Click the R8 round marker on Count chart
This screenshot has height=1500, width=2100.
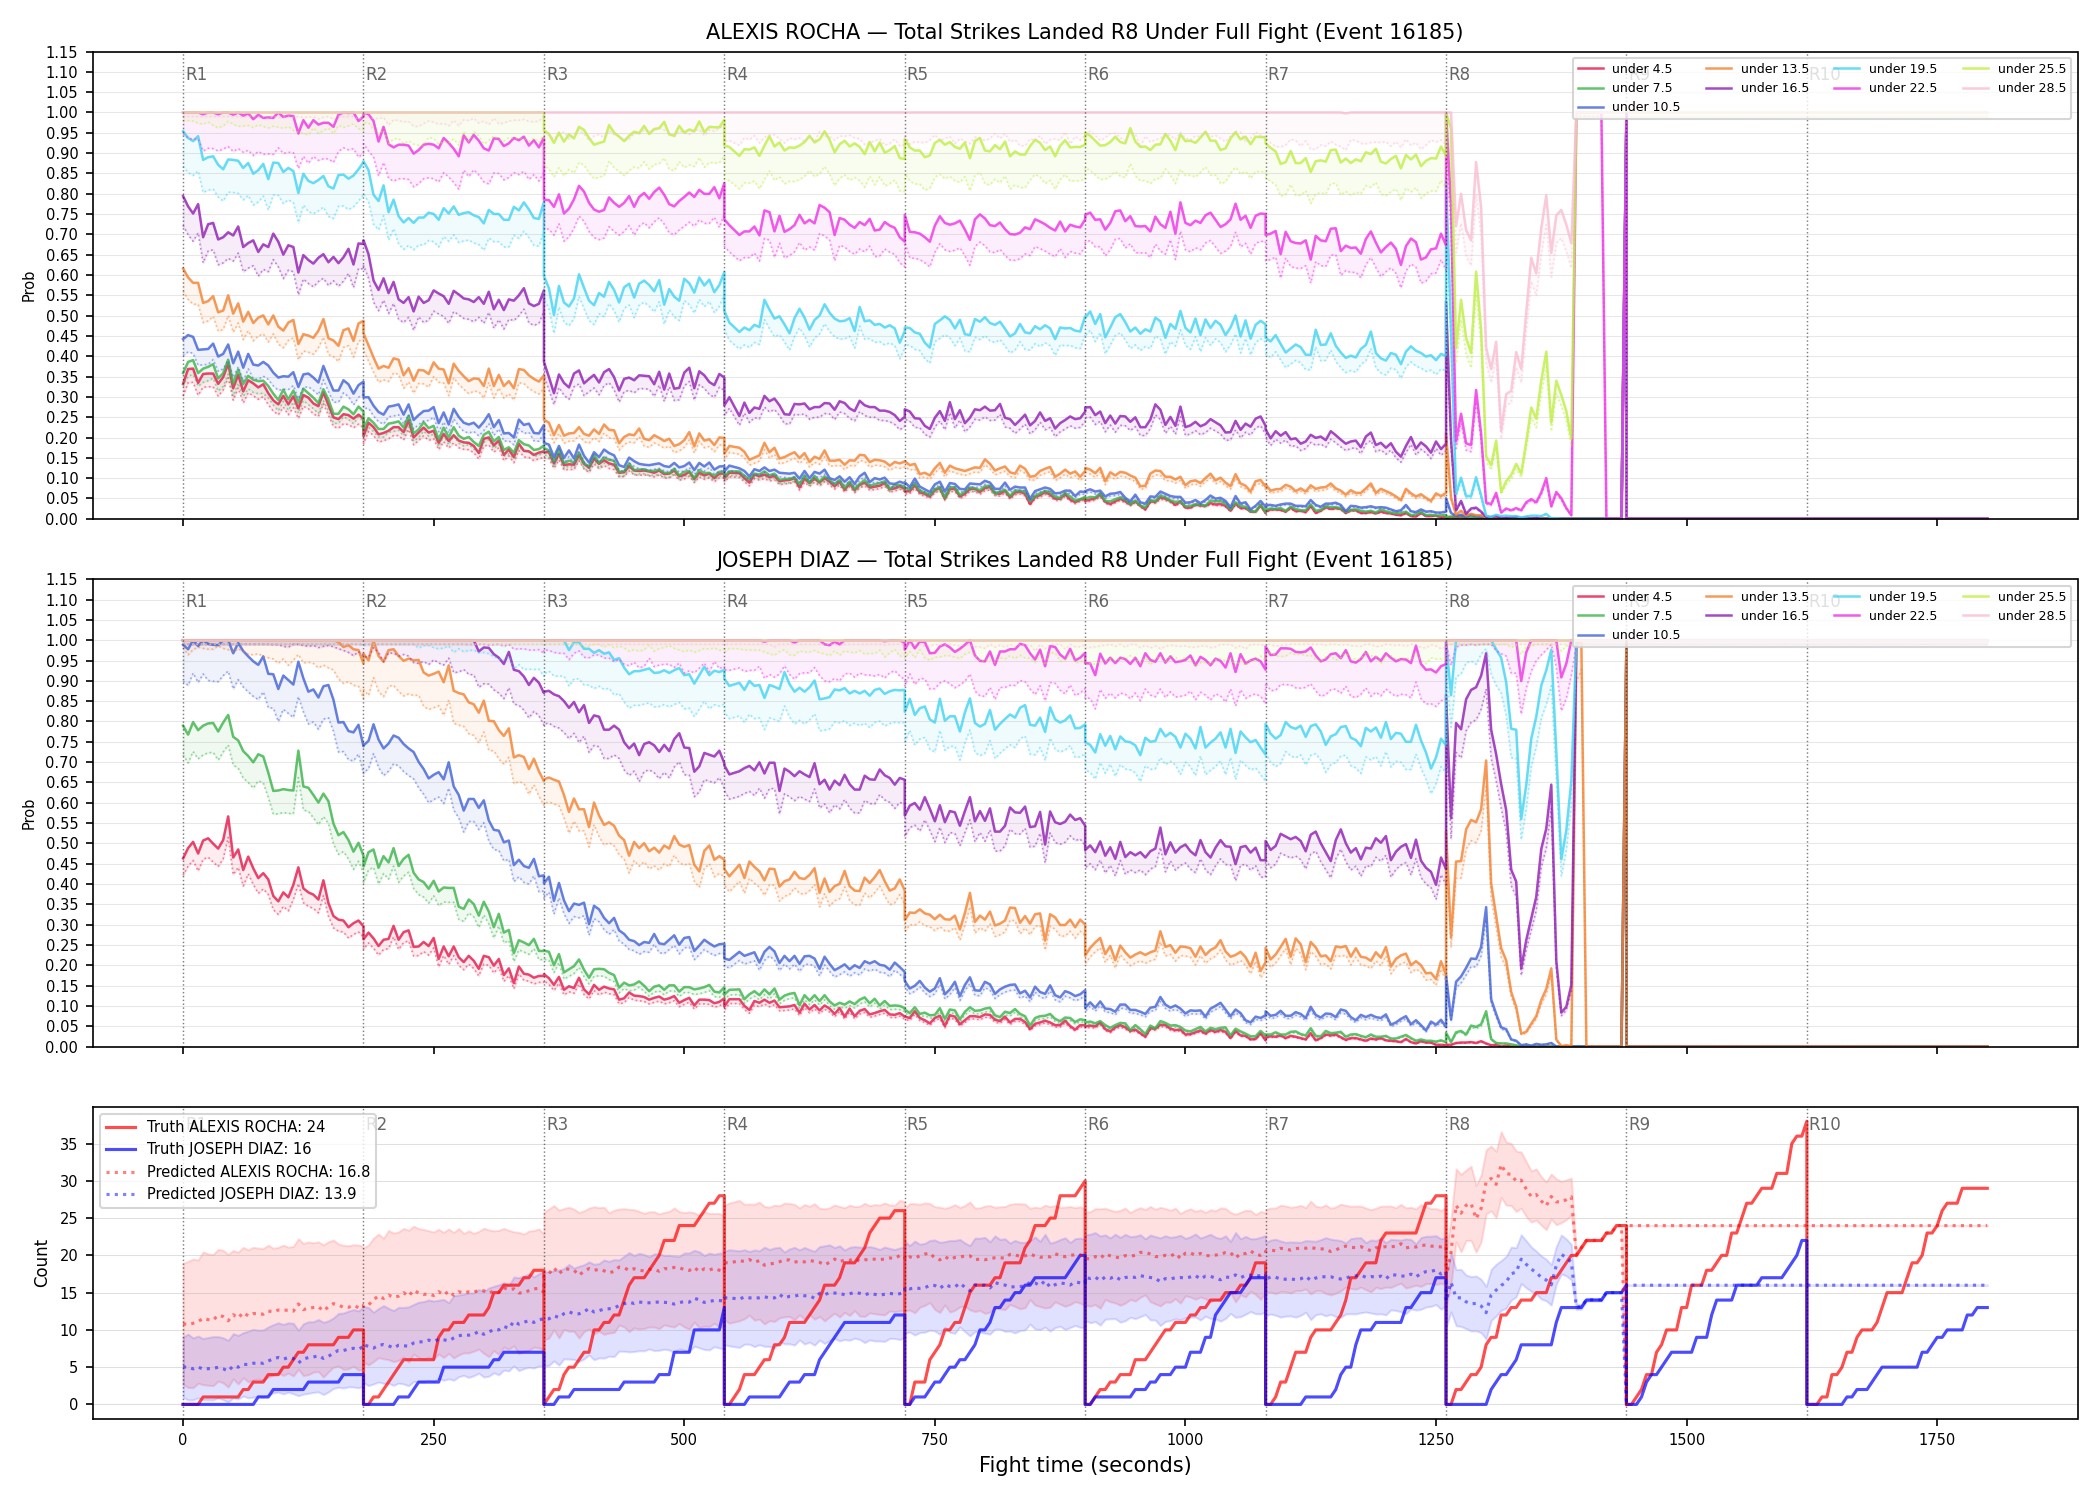[x=1459, y=1124]
